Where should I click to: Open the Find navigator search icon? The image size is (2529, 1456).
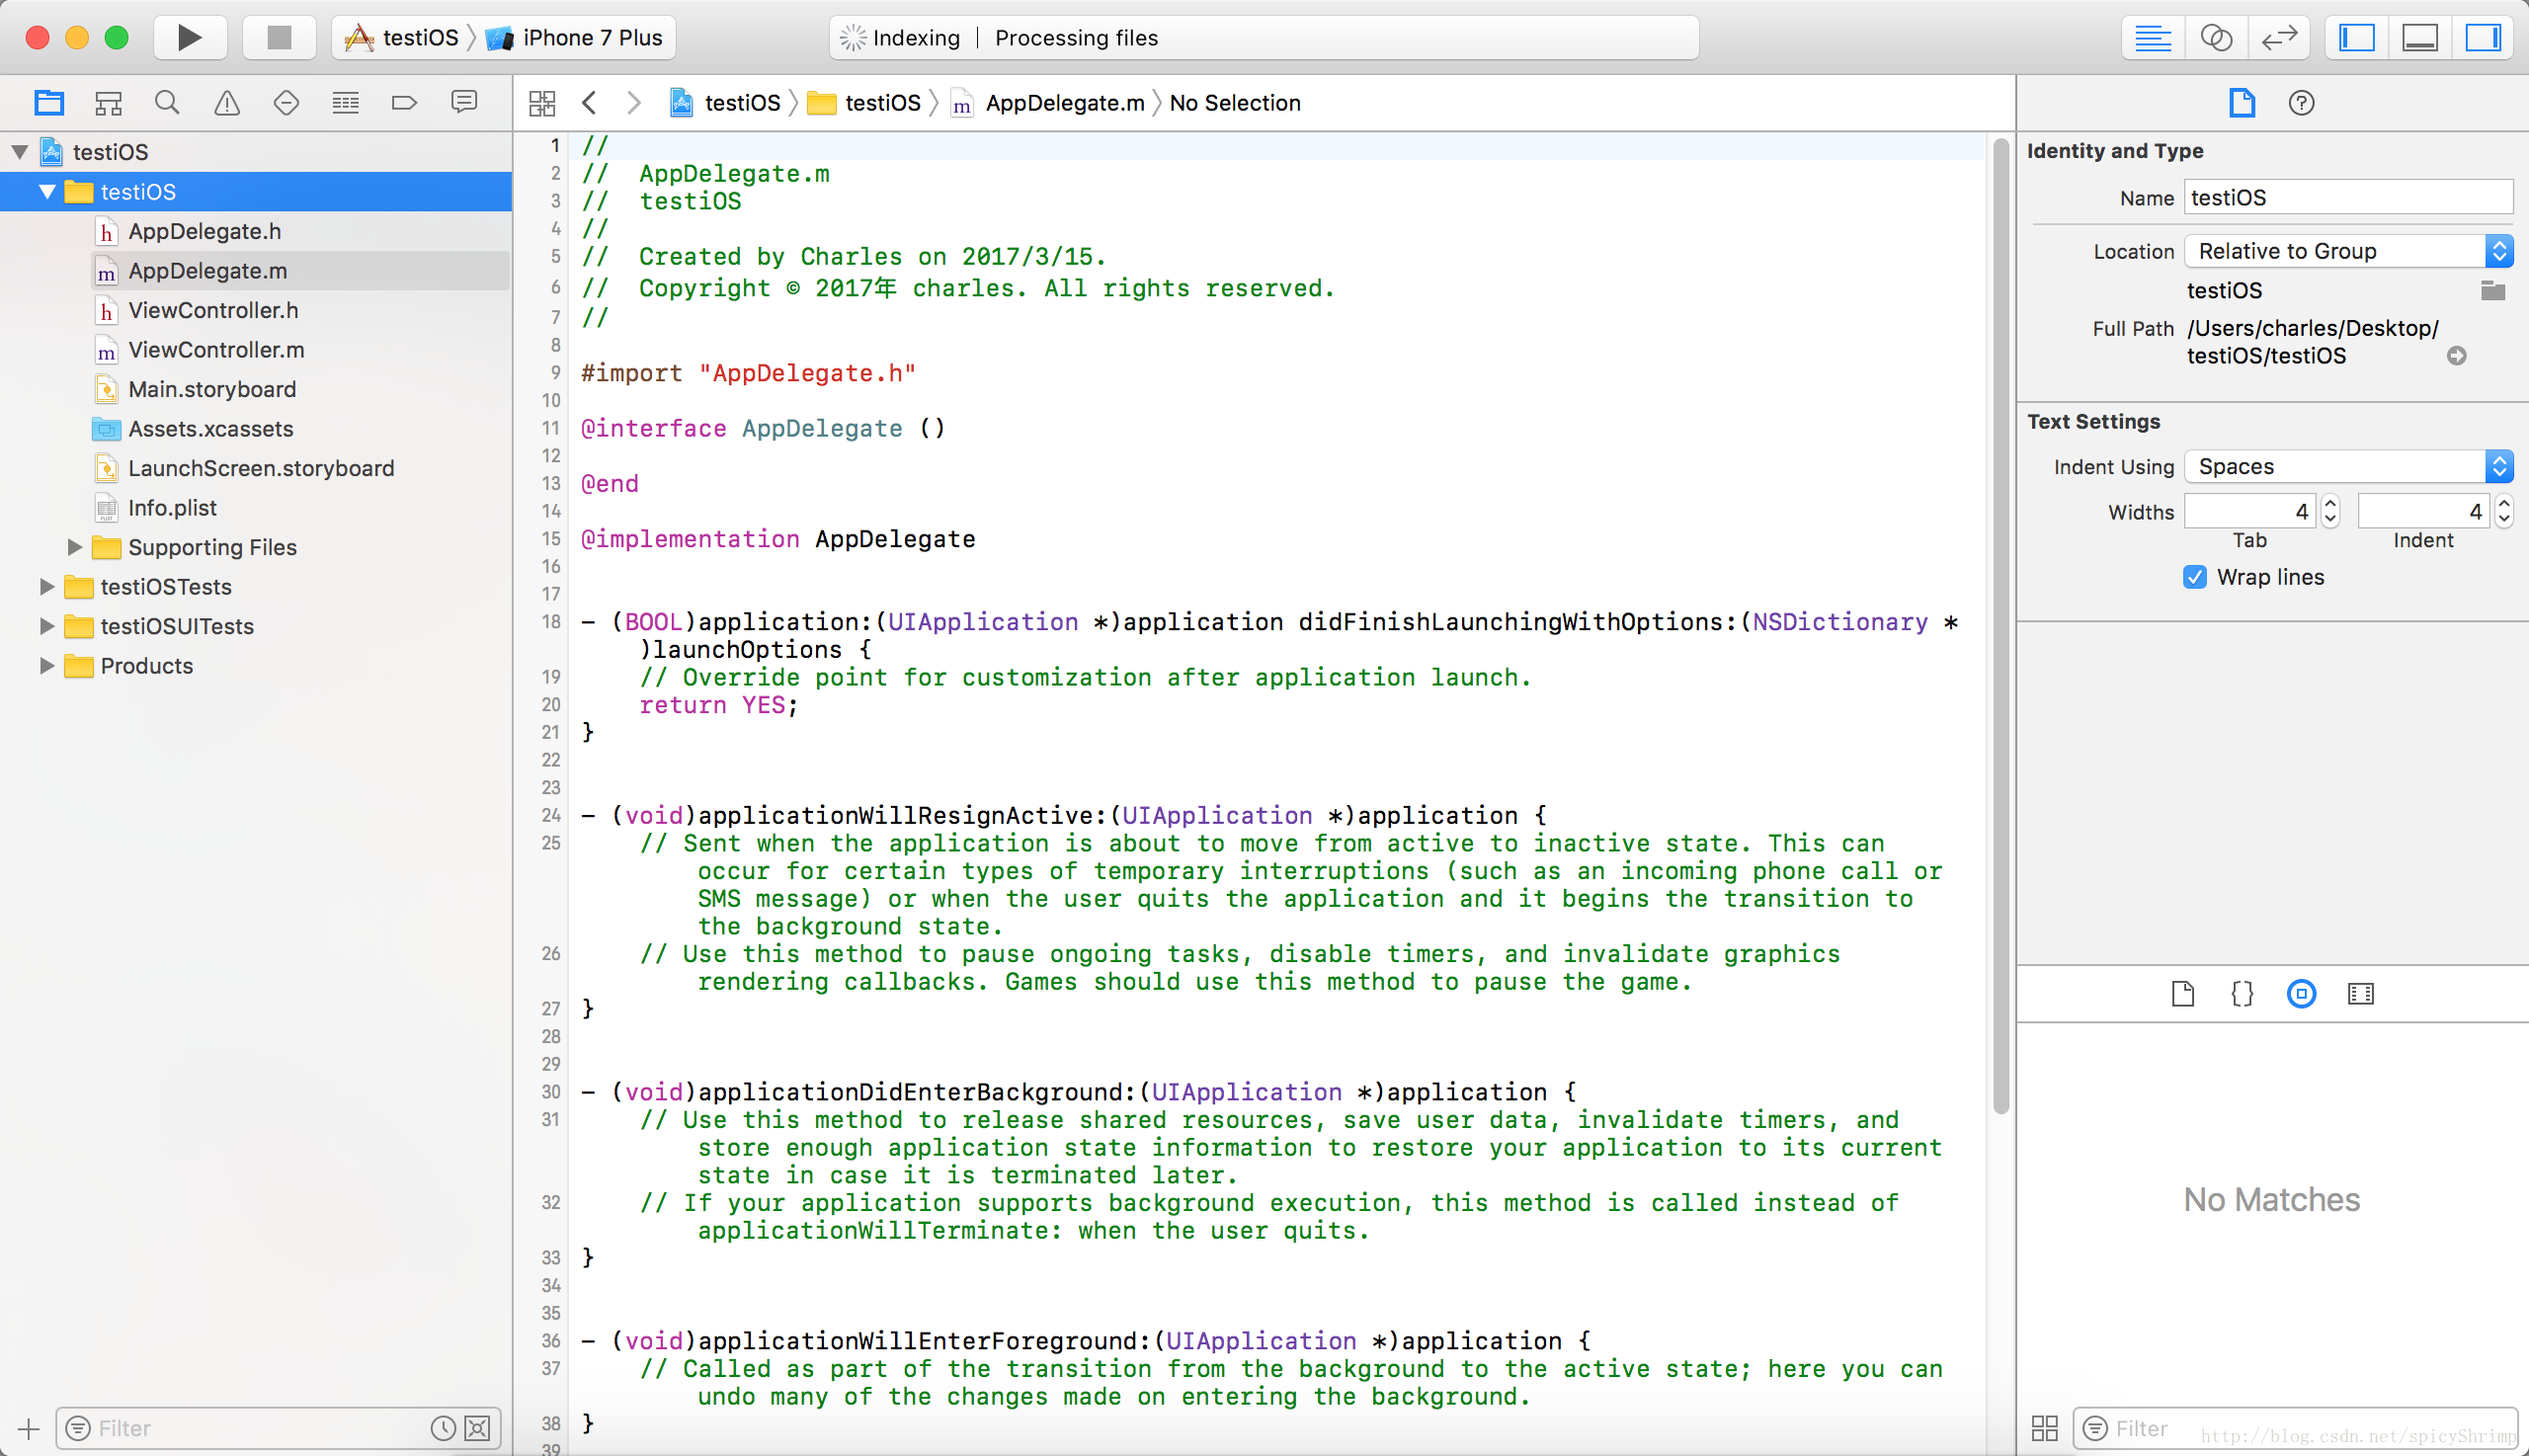point(167,102)
